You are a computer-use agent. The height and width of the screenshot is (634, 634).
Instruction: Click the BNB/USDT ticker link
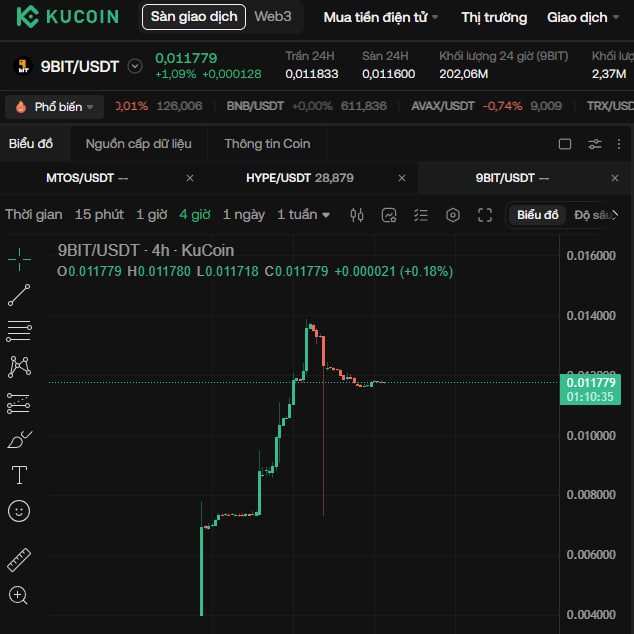(255, 106)
